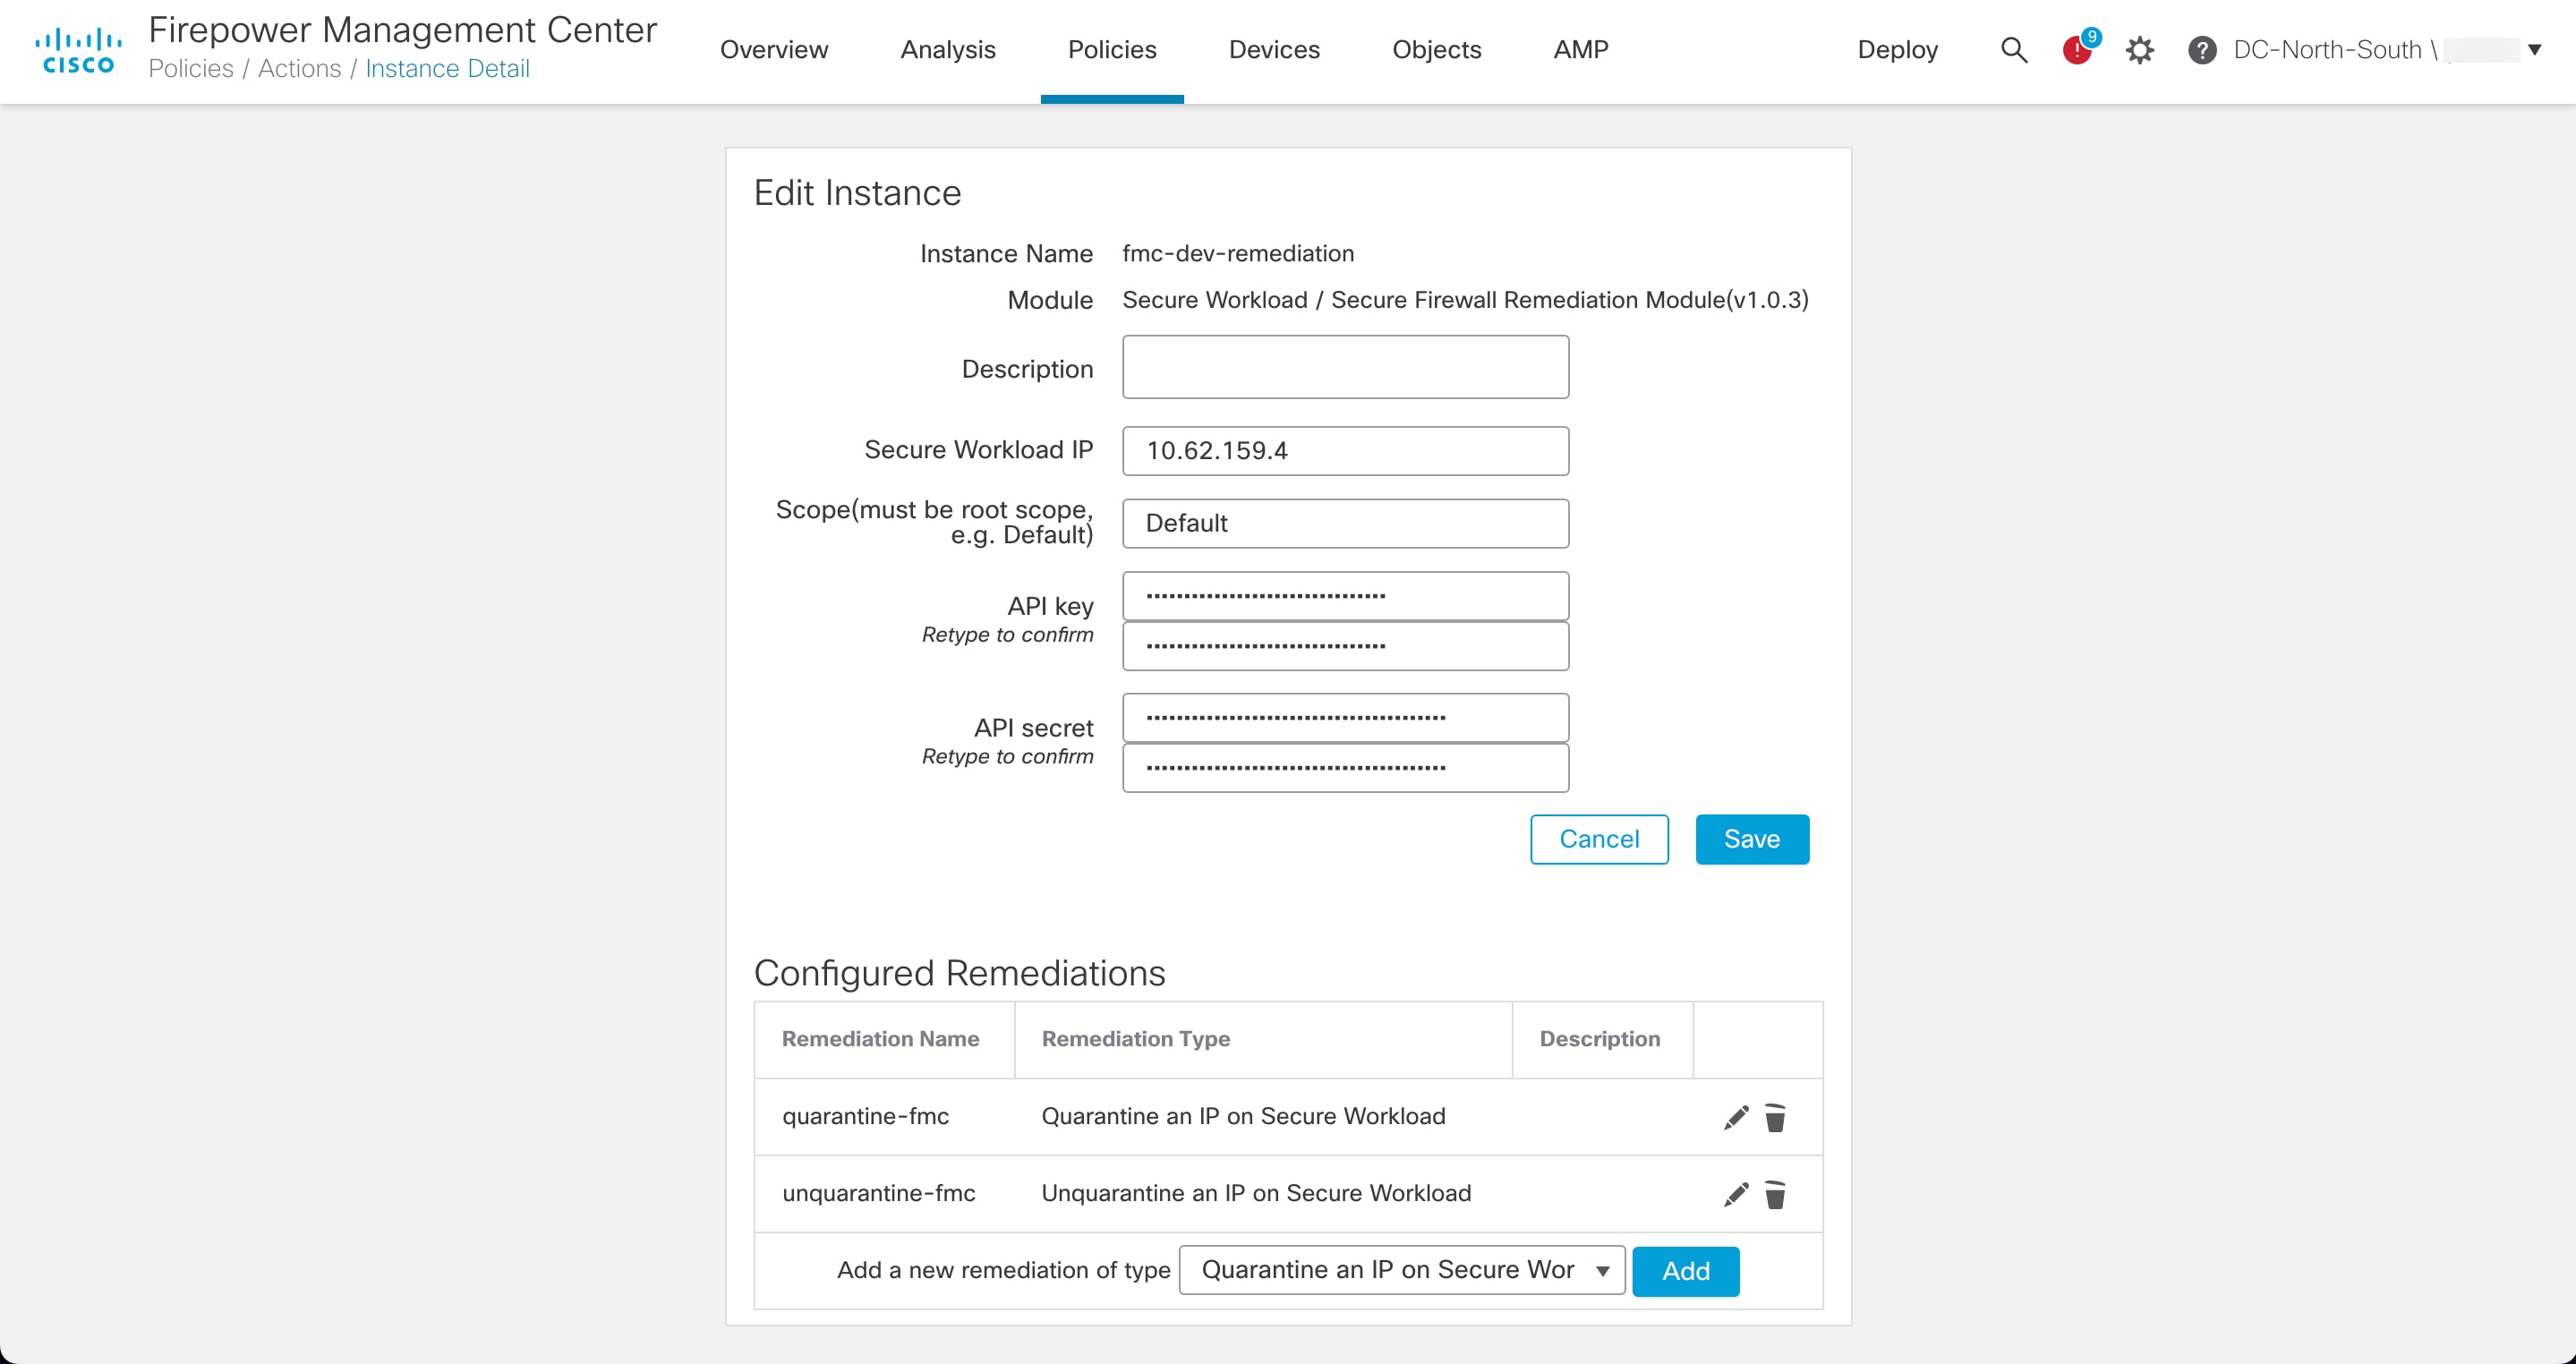Image resolution: width=2576 pixels, height=1364 pixels.
Task: Open help using the question mark icon
Action: pos(2202,49)
